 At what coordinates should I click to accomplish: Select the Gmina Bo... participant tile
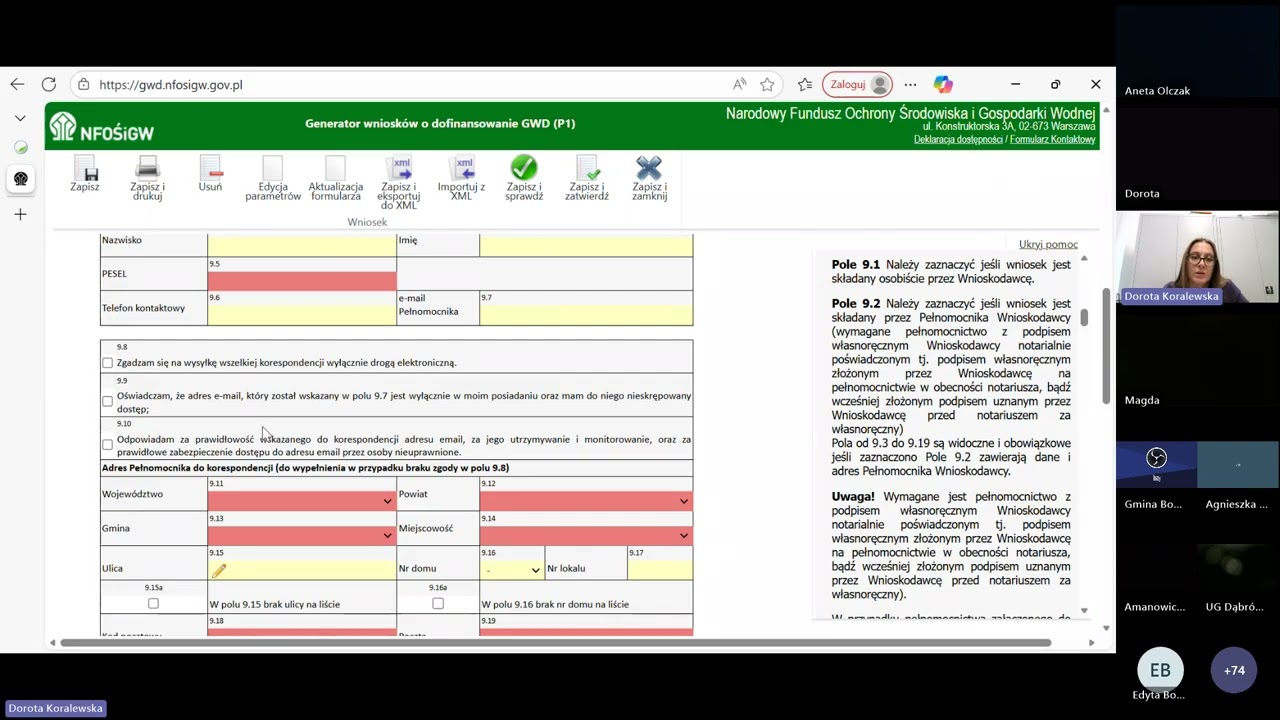[x=1156, y=476]
